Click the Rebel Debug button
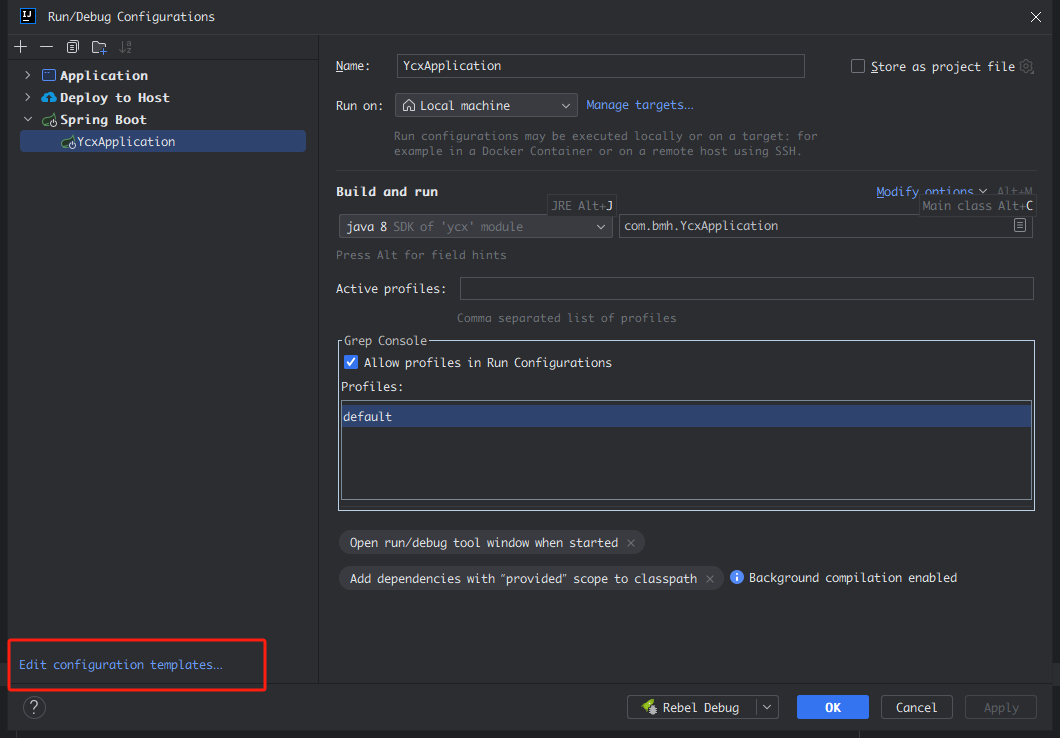The image size is (1060, 738). pyautogui.click(x=692, y=707)
